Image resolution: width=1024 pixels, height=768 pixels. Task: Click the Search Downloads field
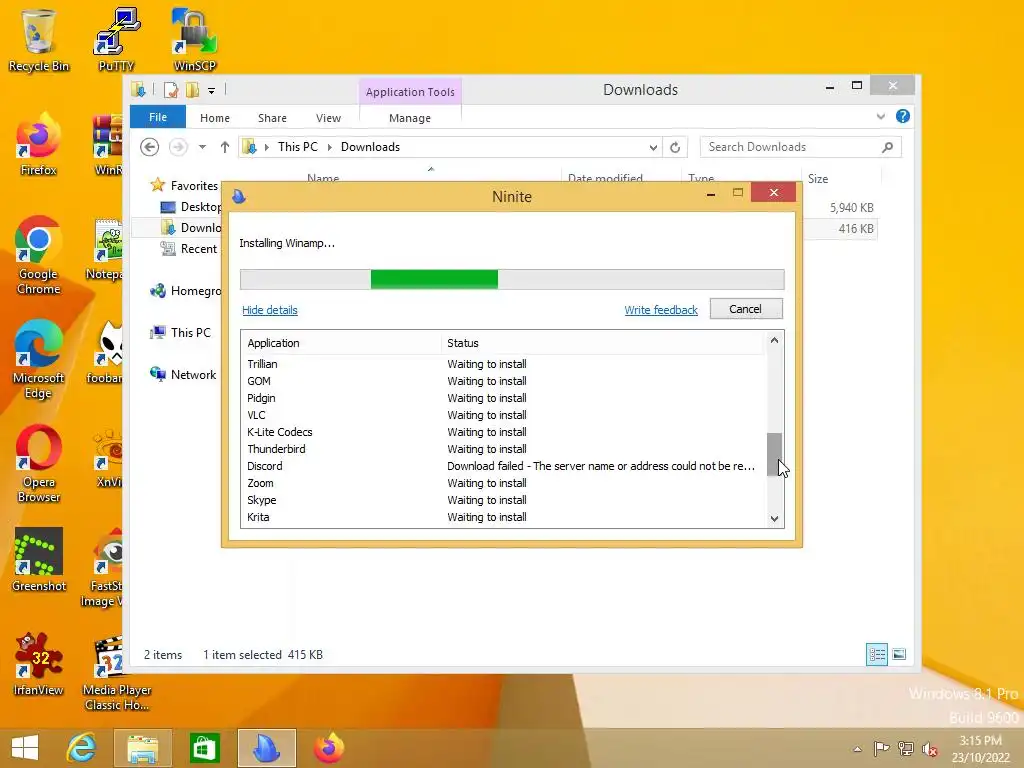(x=801, y=148)
